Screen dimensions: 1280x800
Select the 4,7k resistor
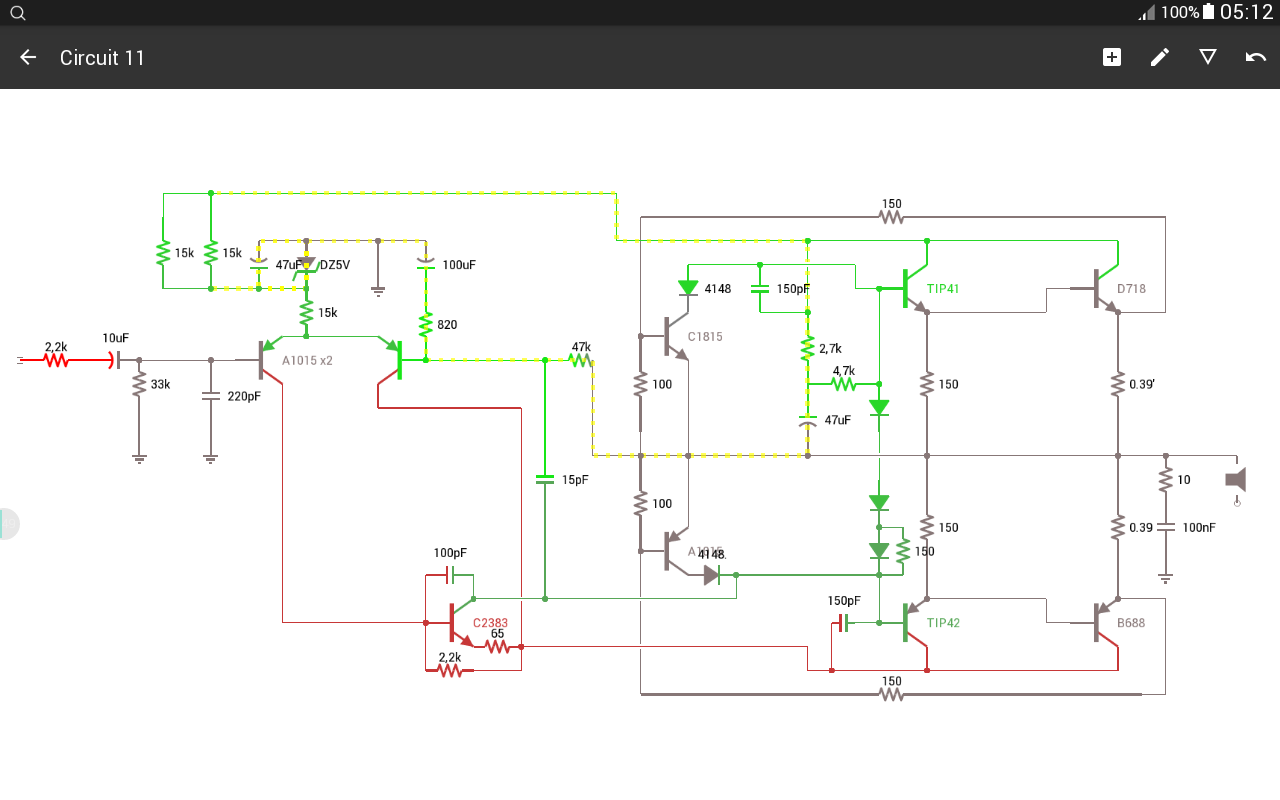tap(844, 384)
